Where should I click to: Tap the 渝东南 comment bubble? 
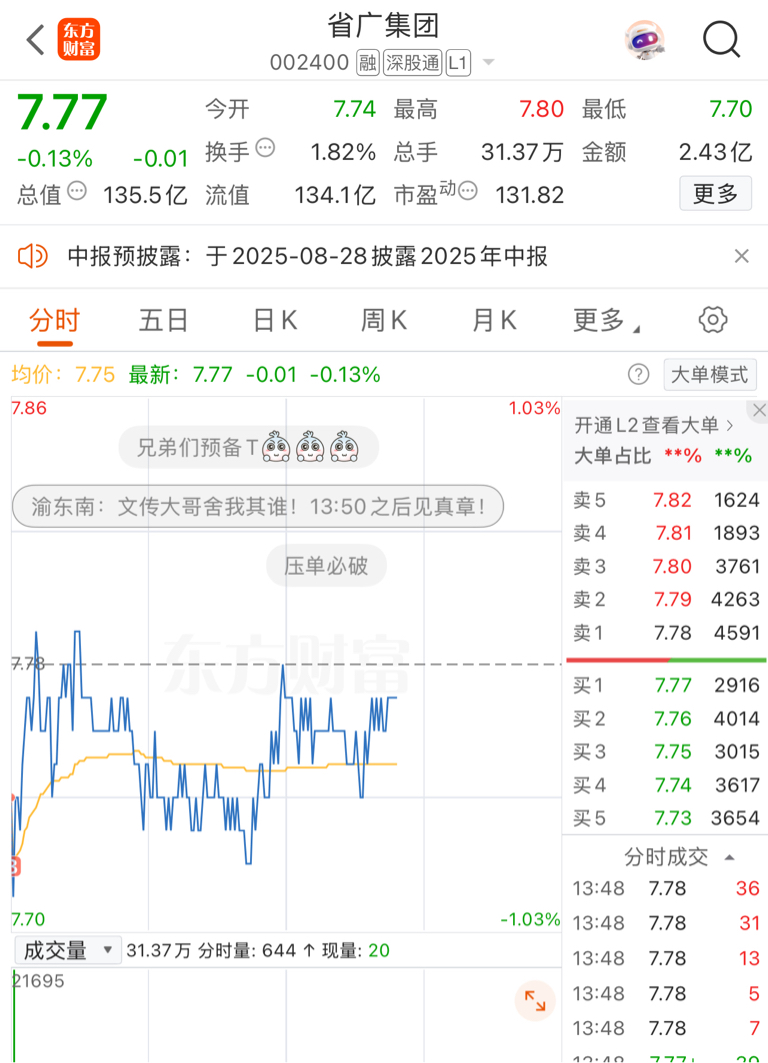pos(258,506)
